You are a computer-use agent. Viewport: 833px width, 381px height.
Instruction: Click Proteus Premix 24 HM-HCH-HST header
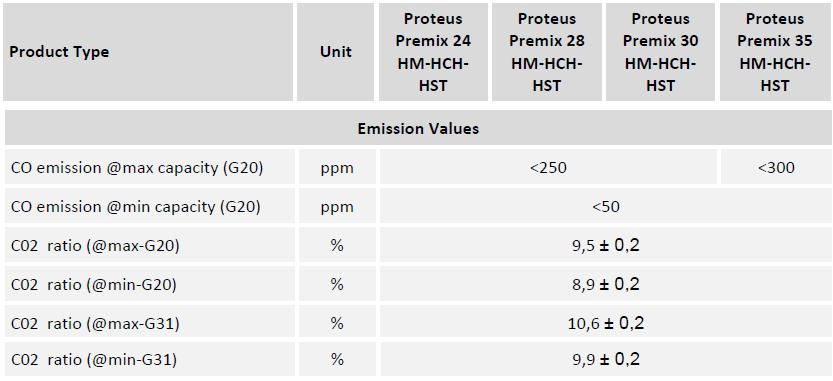(x=433, y=52)
